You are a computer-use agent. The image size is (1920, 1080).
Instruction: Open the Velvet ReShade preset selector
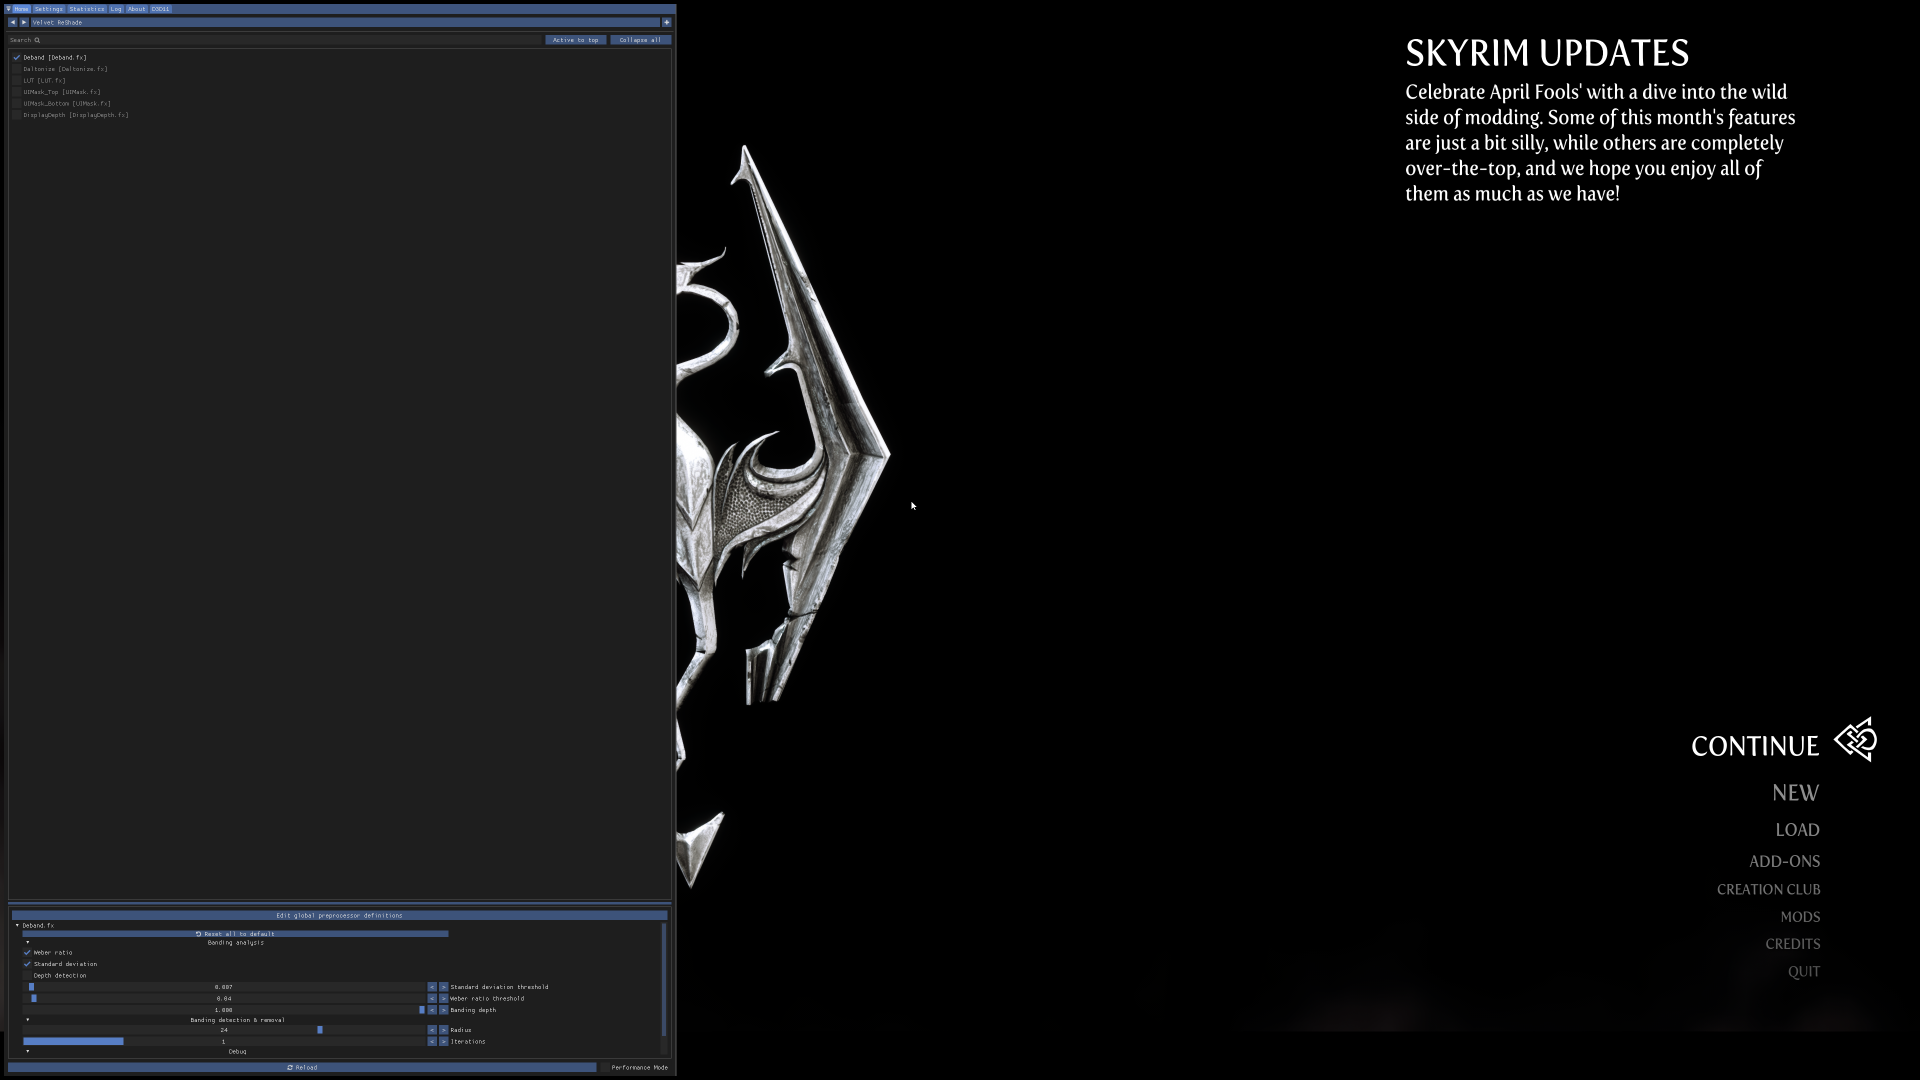(x=345, y=22)
